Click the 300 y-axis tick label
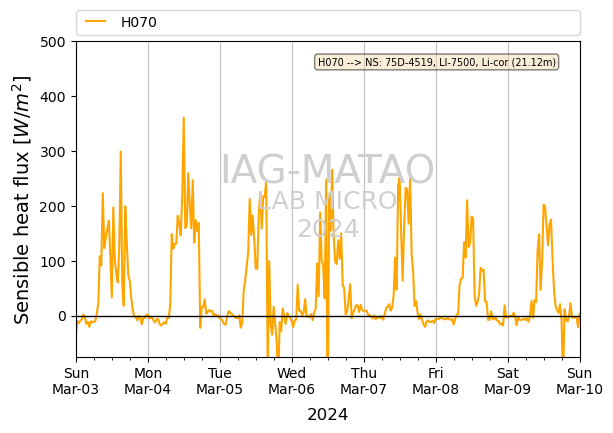Image resolution: width=613 pixels, height=433 pixels. pos(53,152)
